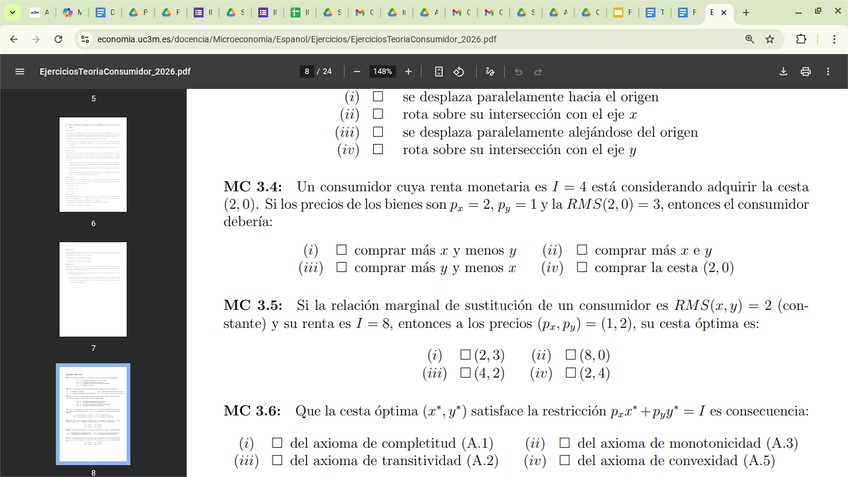
Task: Open the tab search dropdown
Action: click(12, 12)
